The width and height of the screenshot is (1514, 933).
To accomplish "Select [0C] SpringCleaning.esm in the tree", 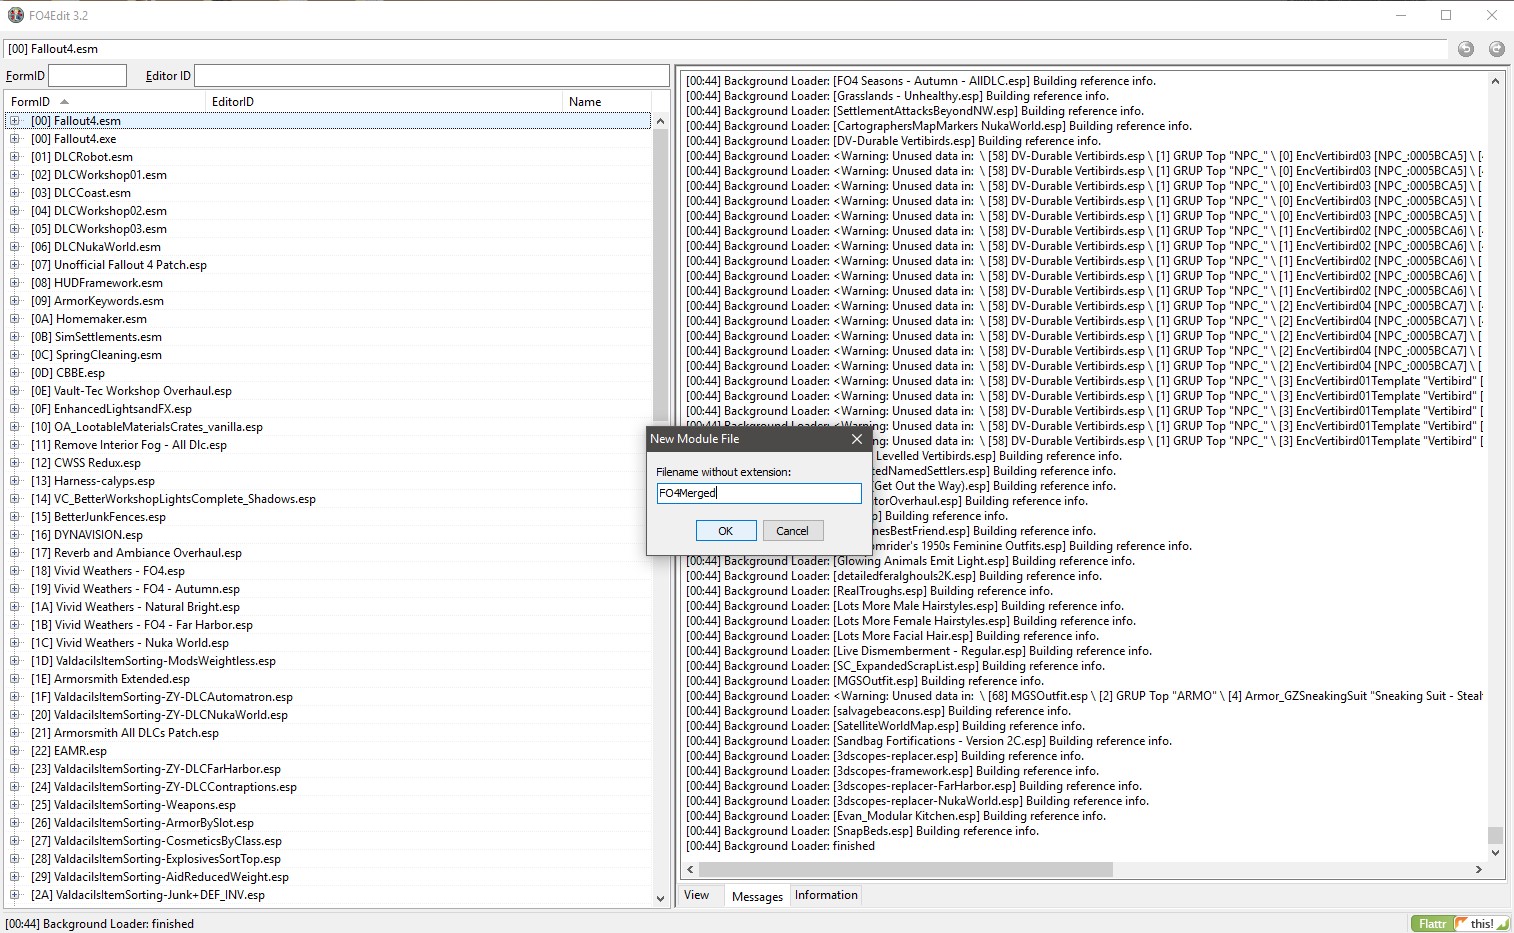I will coord(96,355).
